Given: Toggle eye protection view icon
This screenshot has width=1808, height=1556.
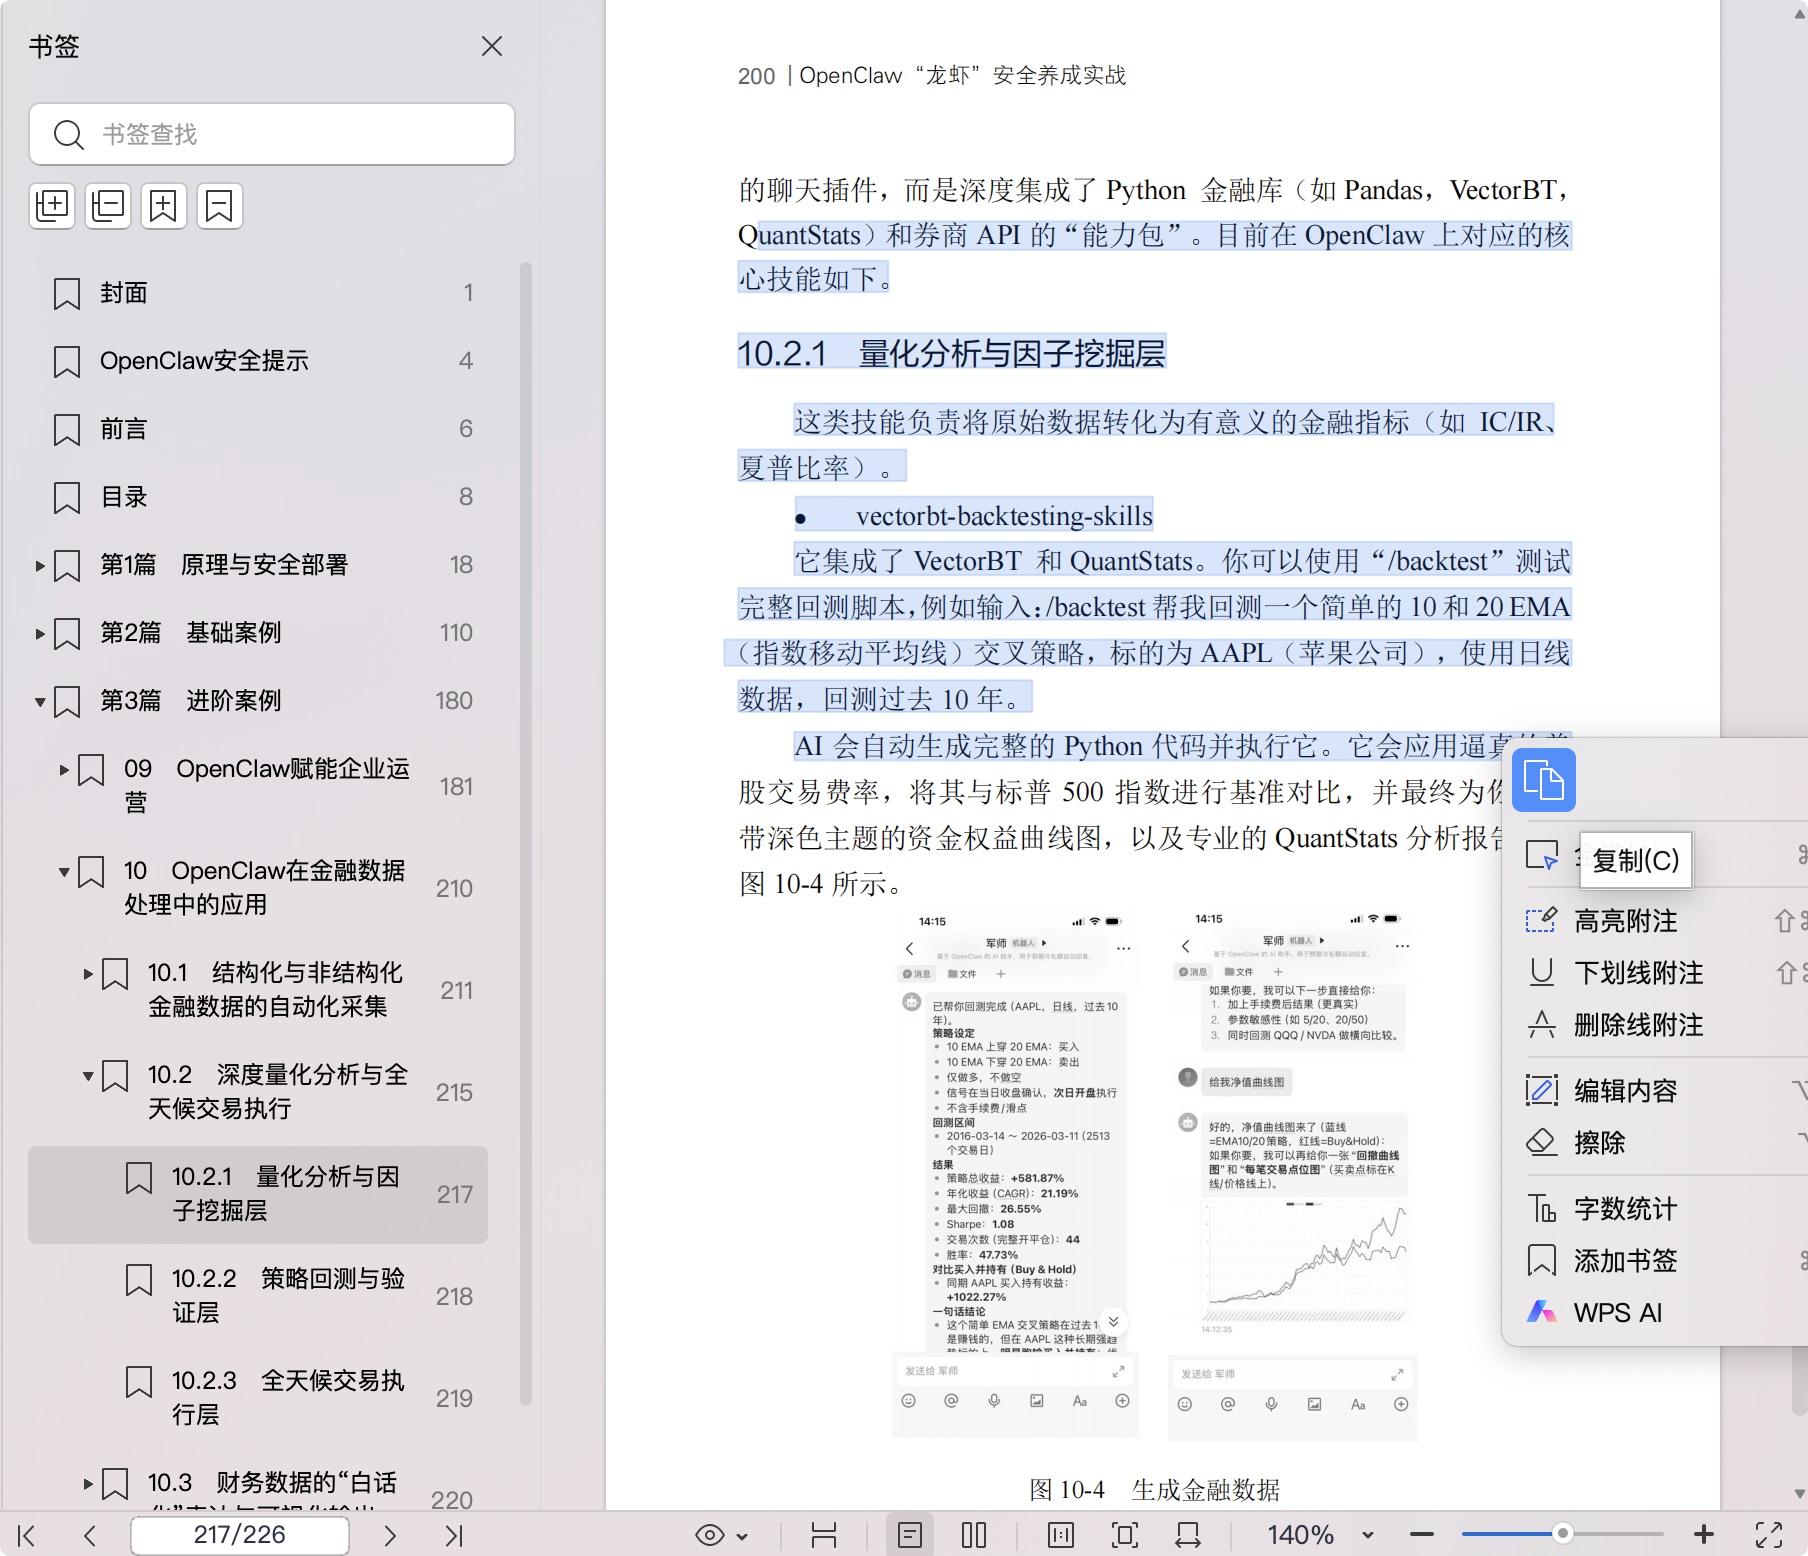Looking at the screenshot, I should [x=710, y=1535].
